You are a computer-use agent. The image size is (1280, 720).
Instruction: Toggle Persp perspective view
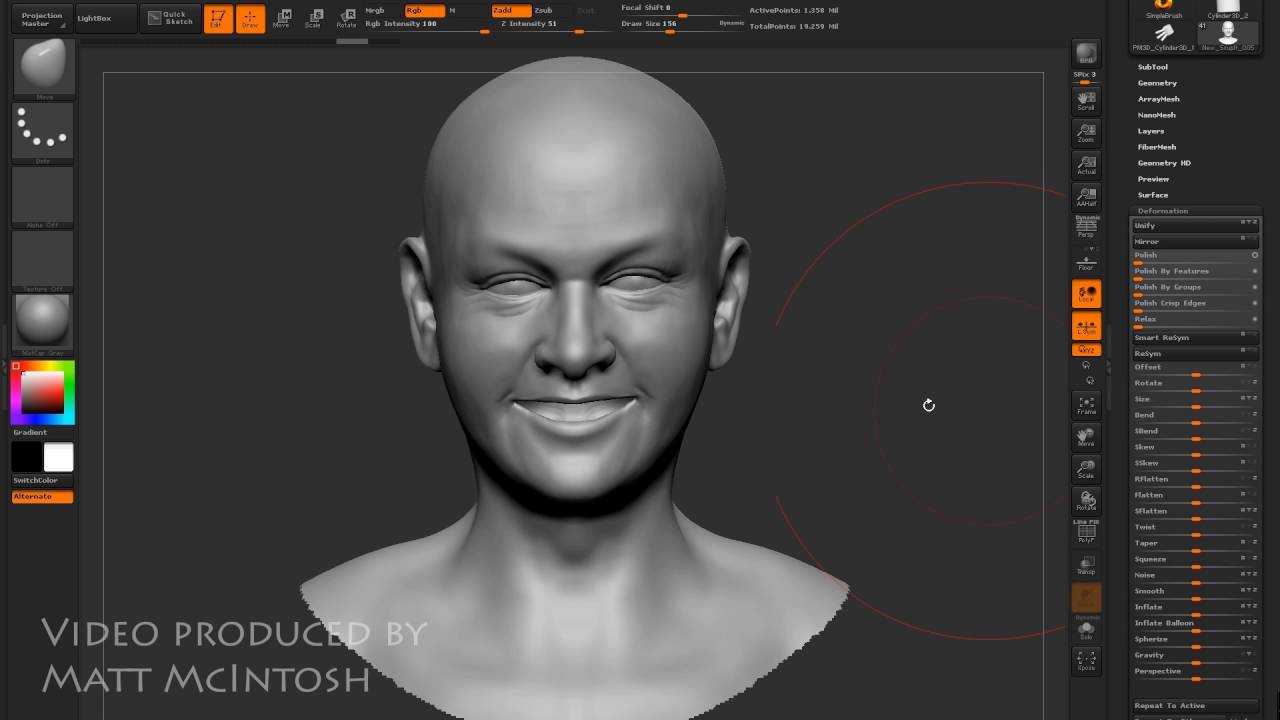(x=1086, y=228)
